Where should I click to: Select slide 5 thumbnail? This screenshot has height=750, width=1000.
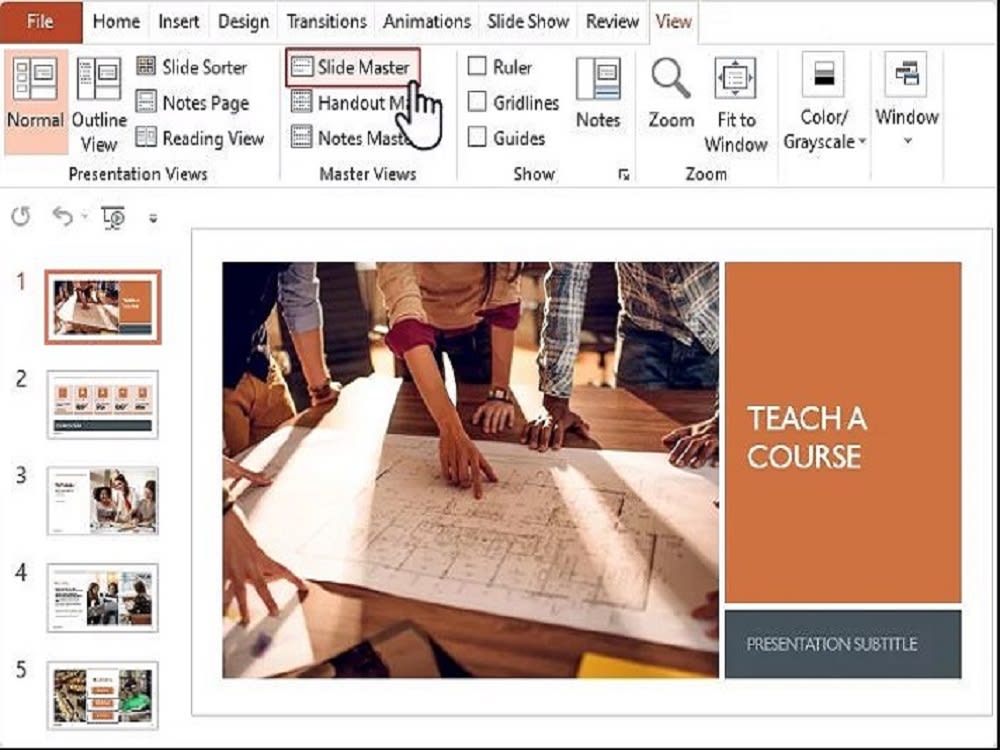click(x=103, y=695)
